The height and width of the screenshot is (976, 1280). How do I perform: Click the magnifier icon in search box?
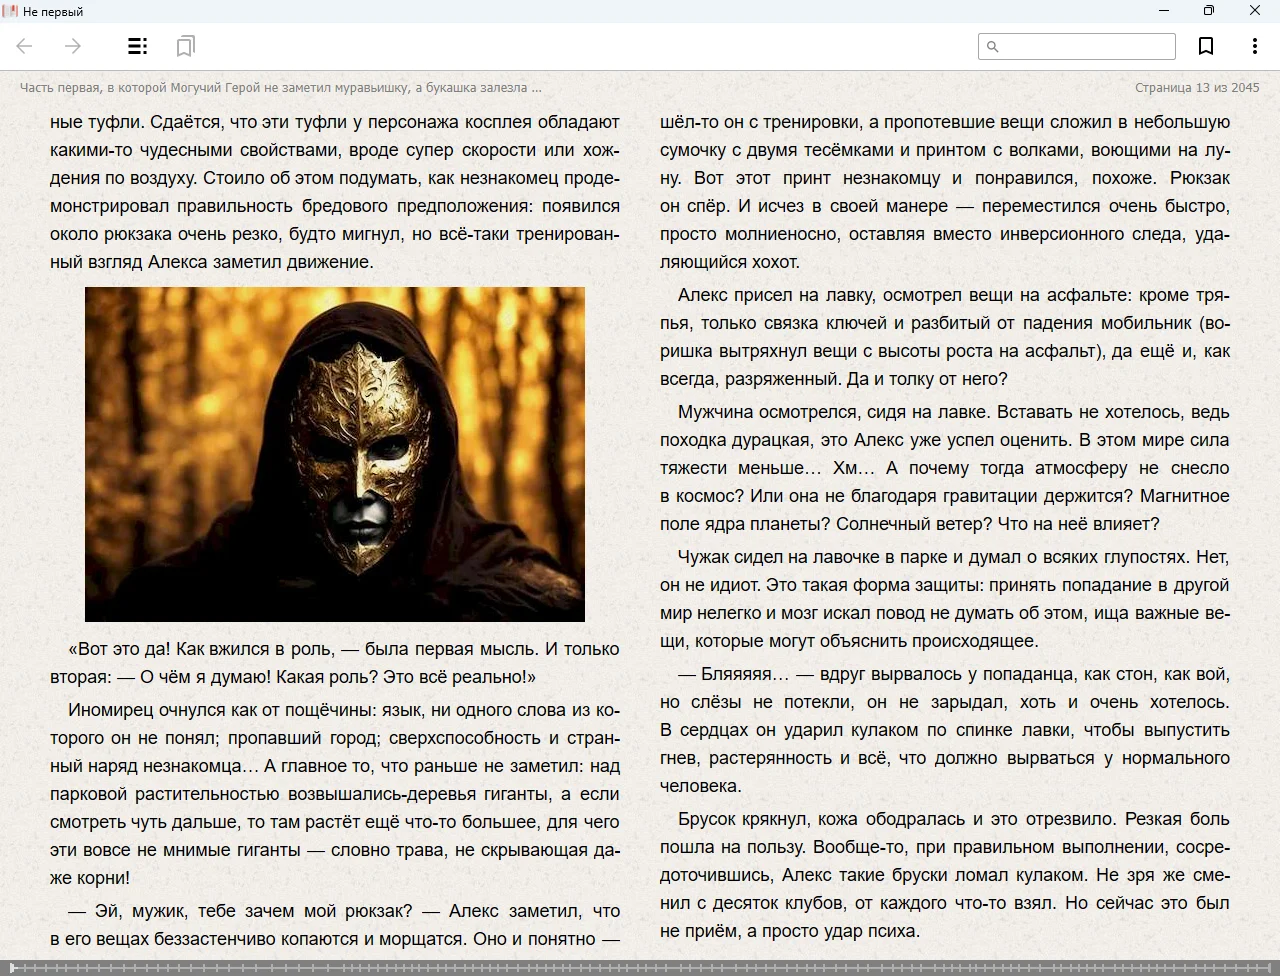click(x=993, y=47)
